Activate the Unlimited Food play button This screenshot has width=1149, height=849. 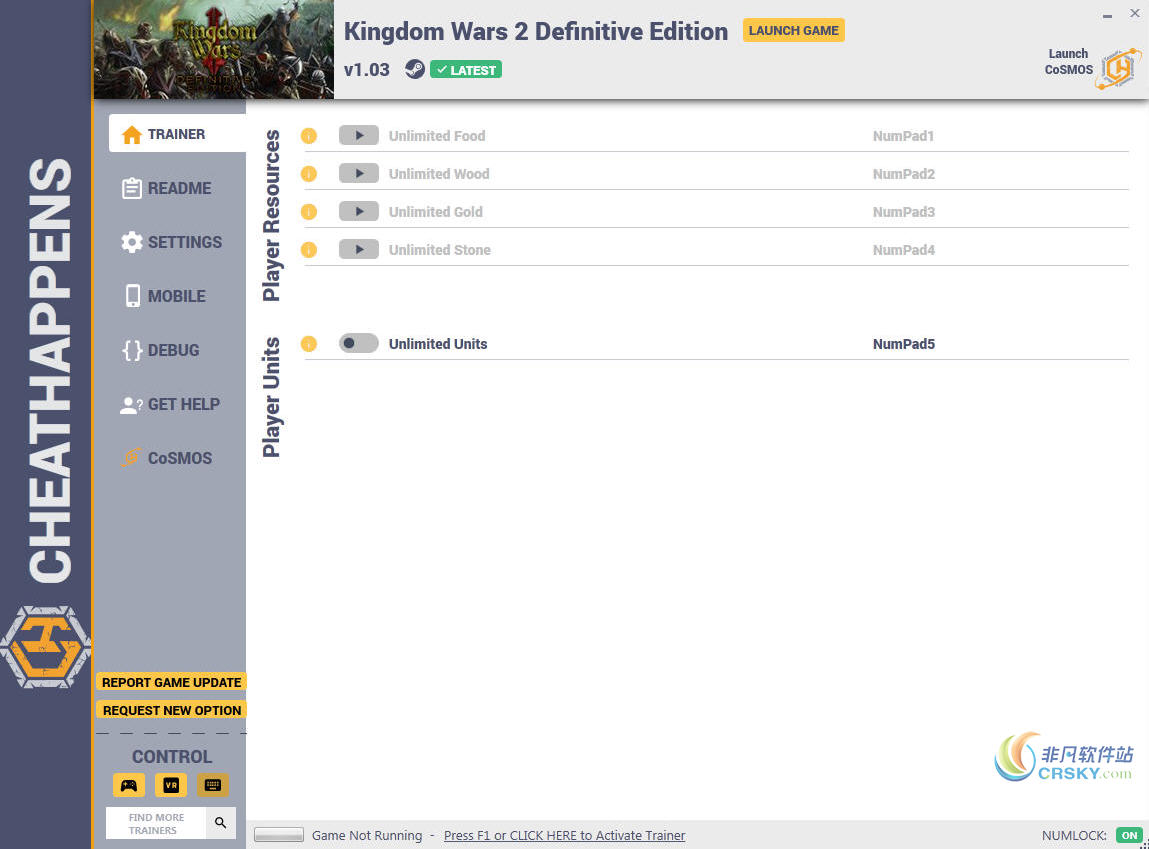point(358,136)
